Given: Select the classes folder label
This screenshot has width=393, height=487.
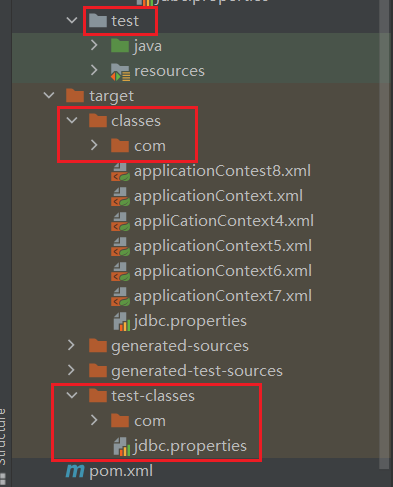Looking at the screenshot, I should click(x=136, y=121).
